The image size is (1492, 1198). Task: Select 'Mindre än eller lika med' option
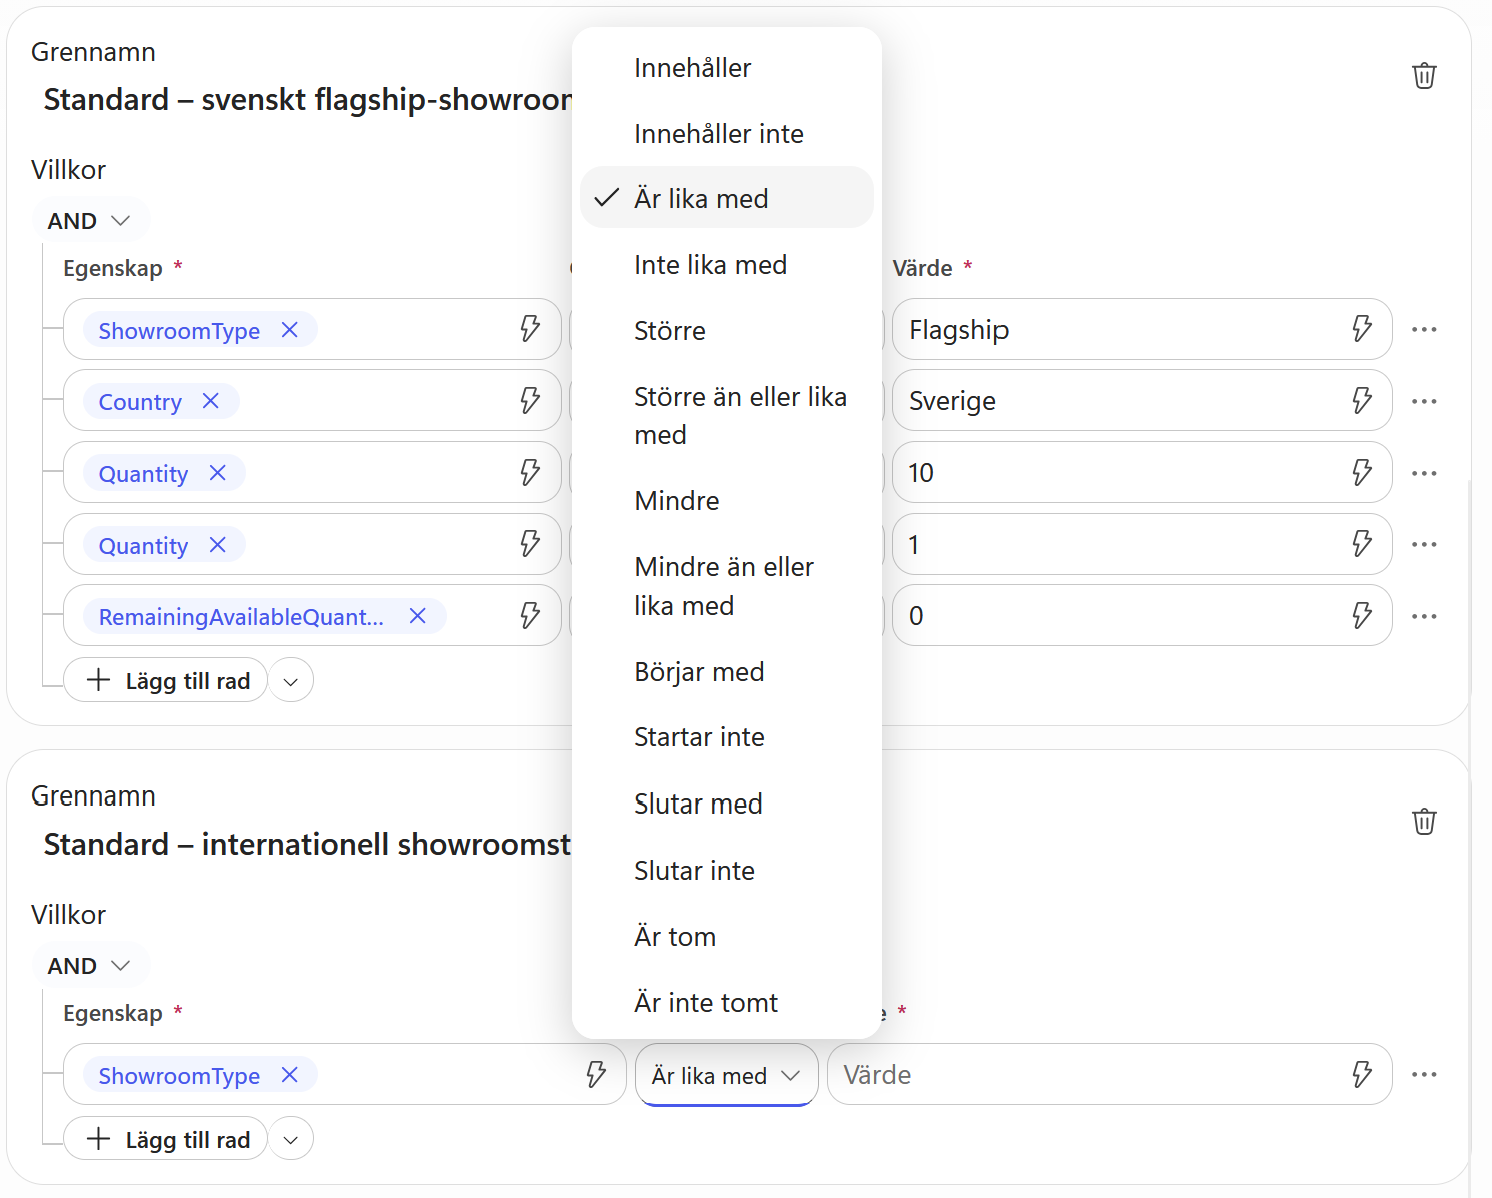point(727,586)
